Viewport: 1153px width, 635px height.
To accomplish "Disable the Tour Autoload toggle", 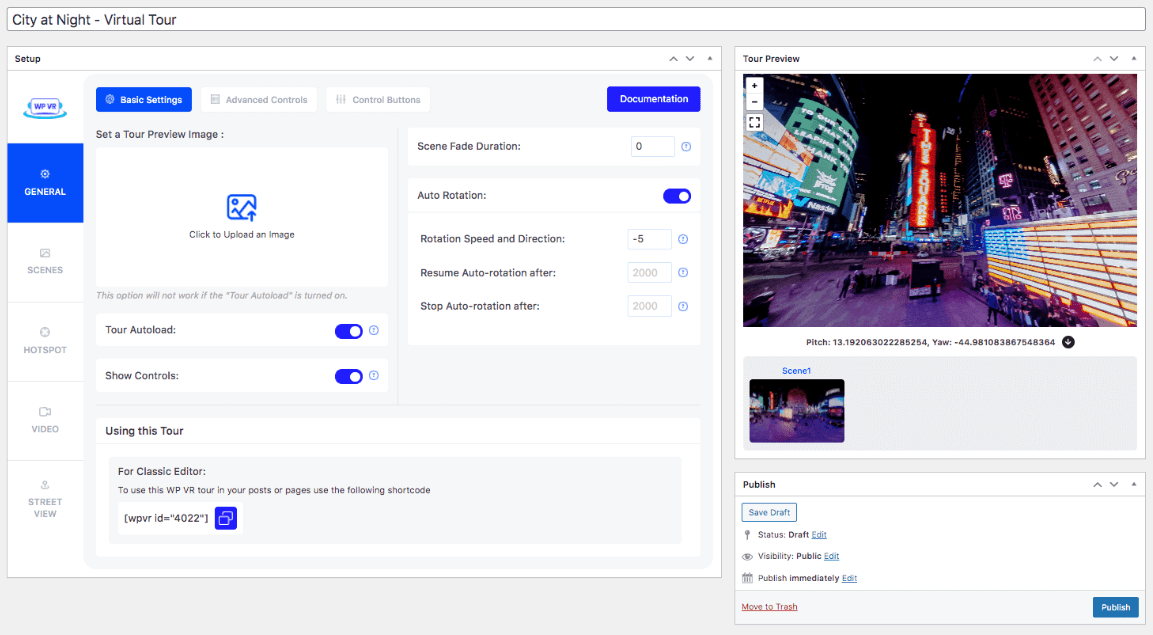I will click(350, 330).
